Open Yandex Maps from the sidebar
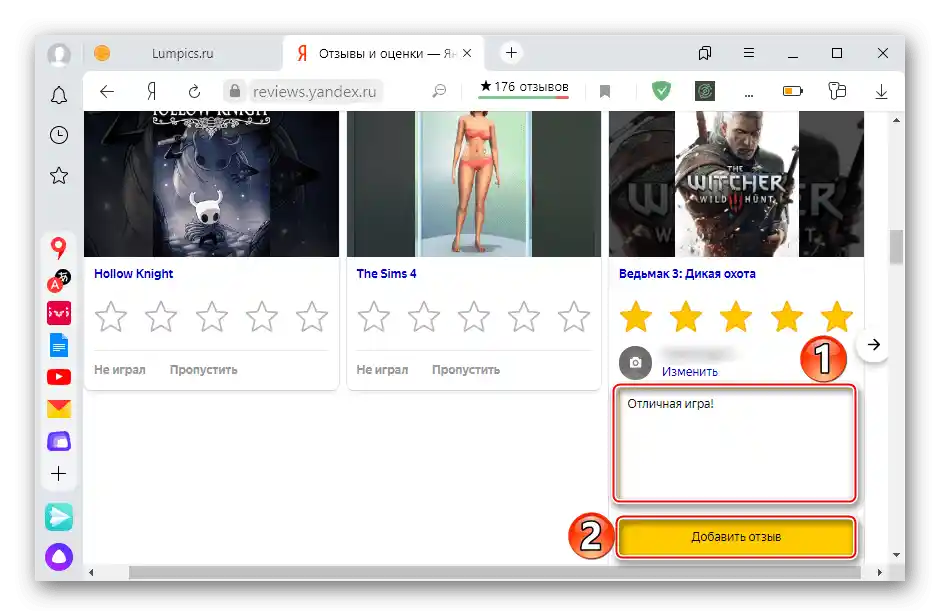 (58, 247)
